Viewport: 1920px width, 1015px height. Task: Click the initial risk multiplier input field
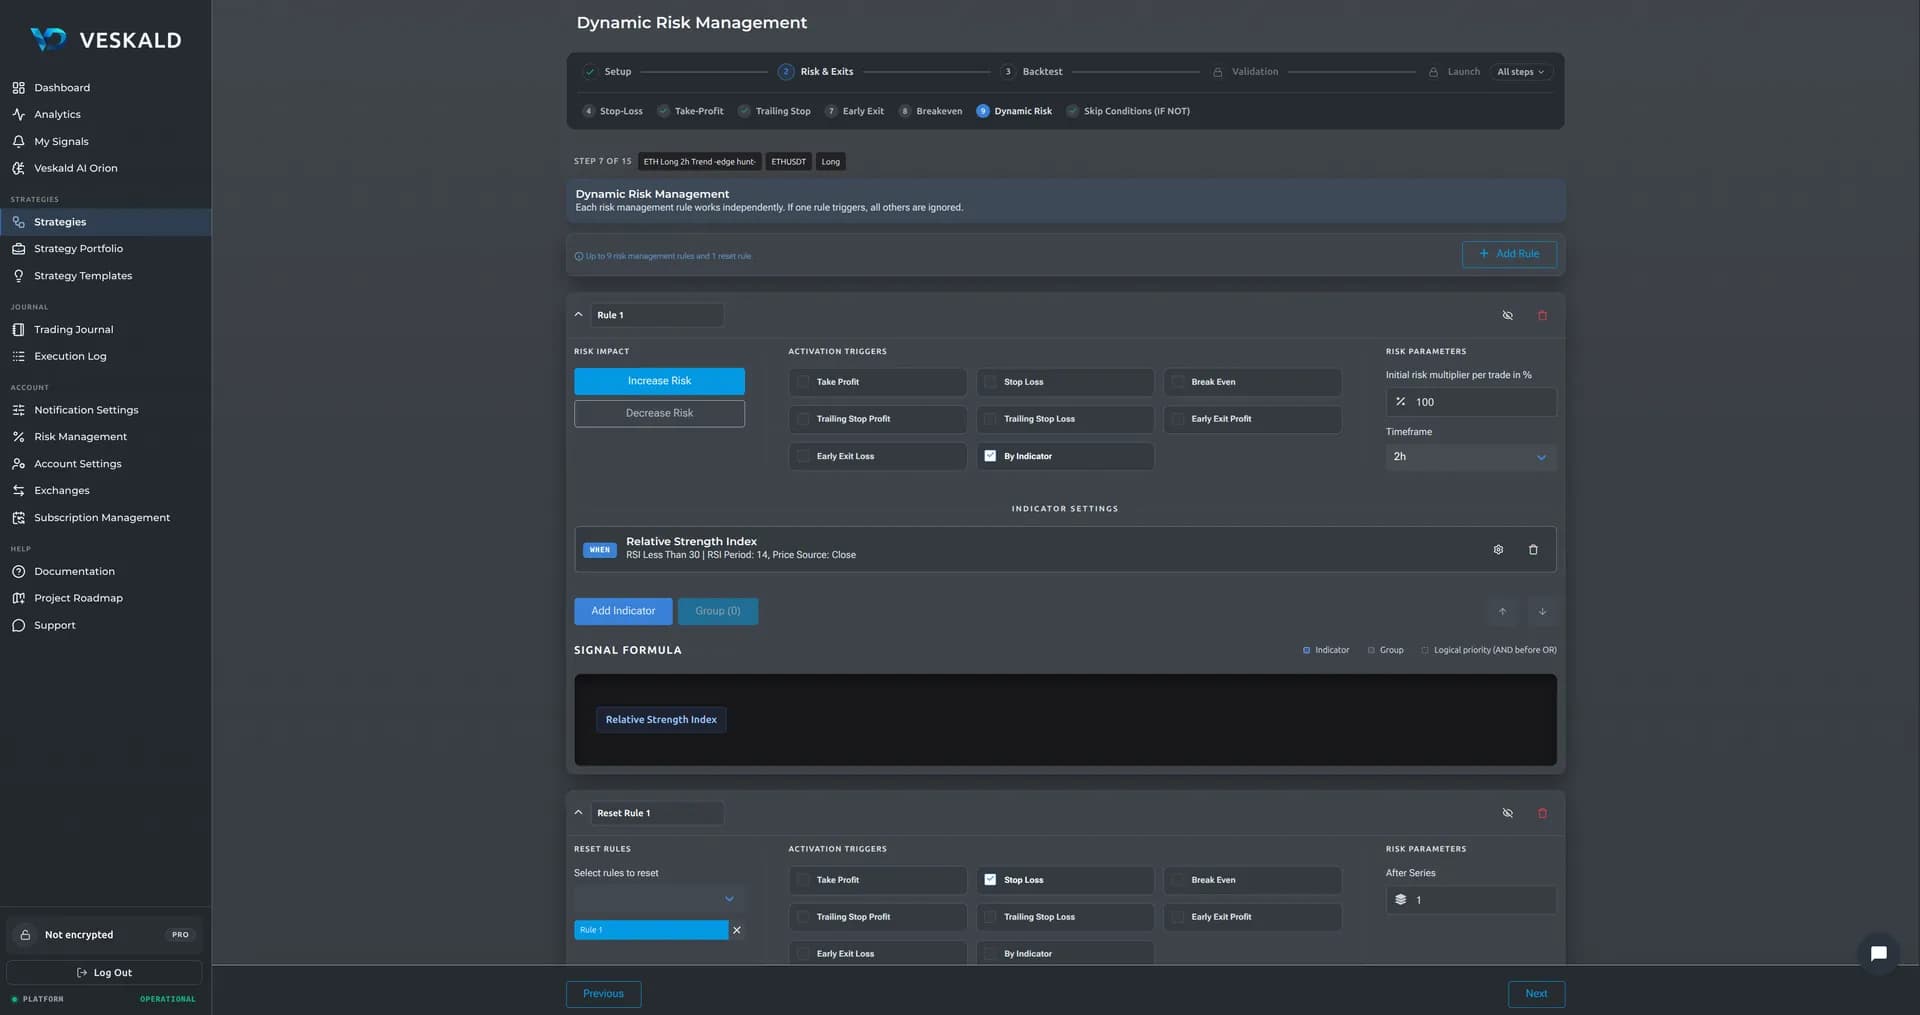point(1470,402)
